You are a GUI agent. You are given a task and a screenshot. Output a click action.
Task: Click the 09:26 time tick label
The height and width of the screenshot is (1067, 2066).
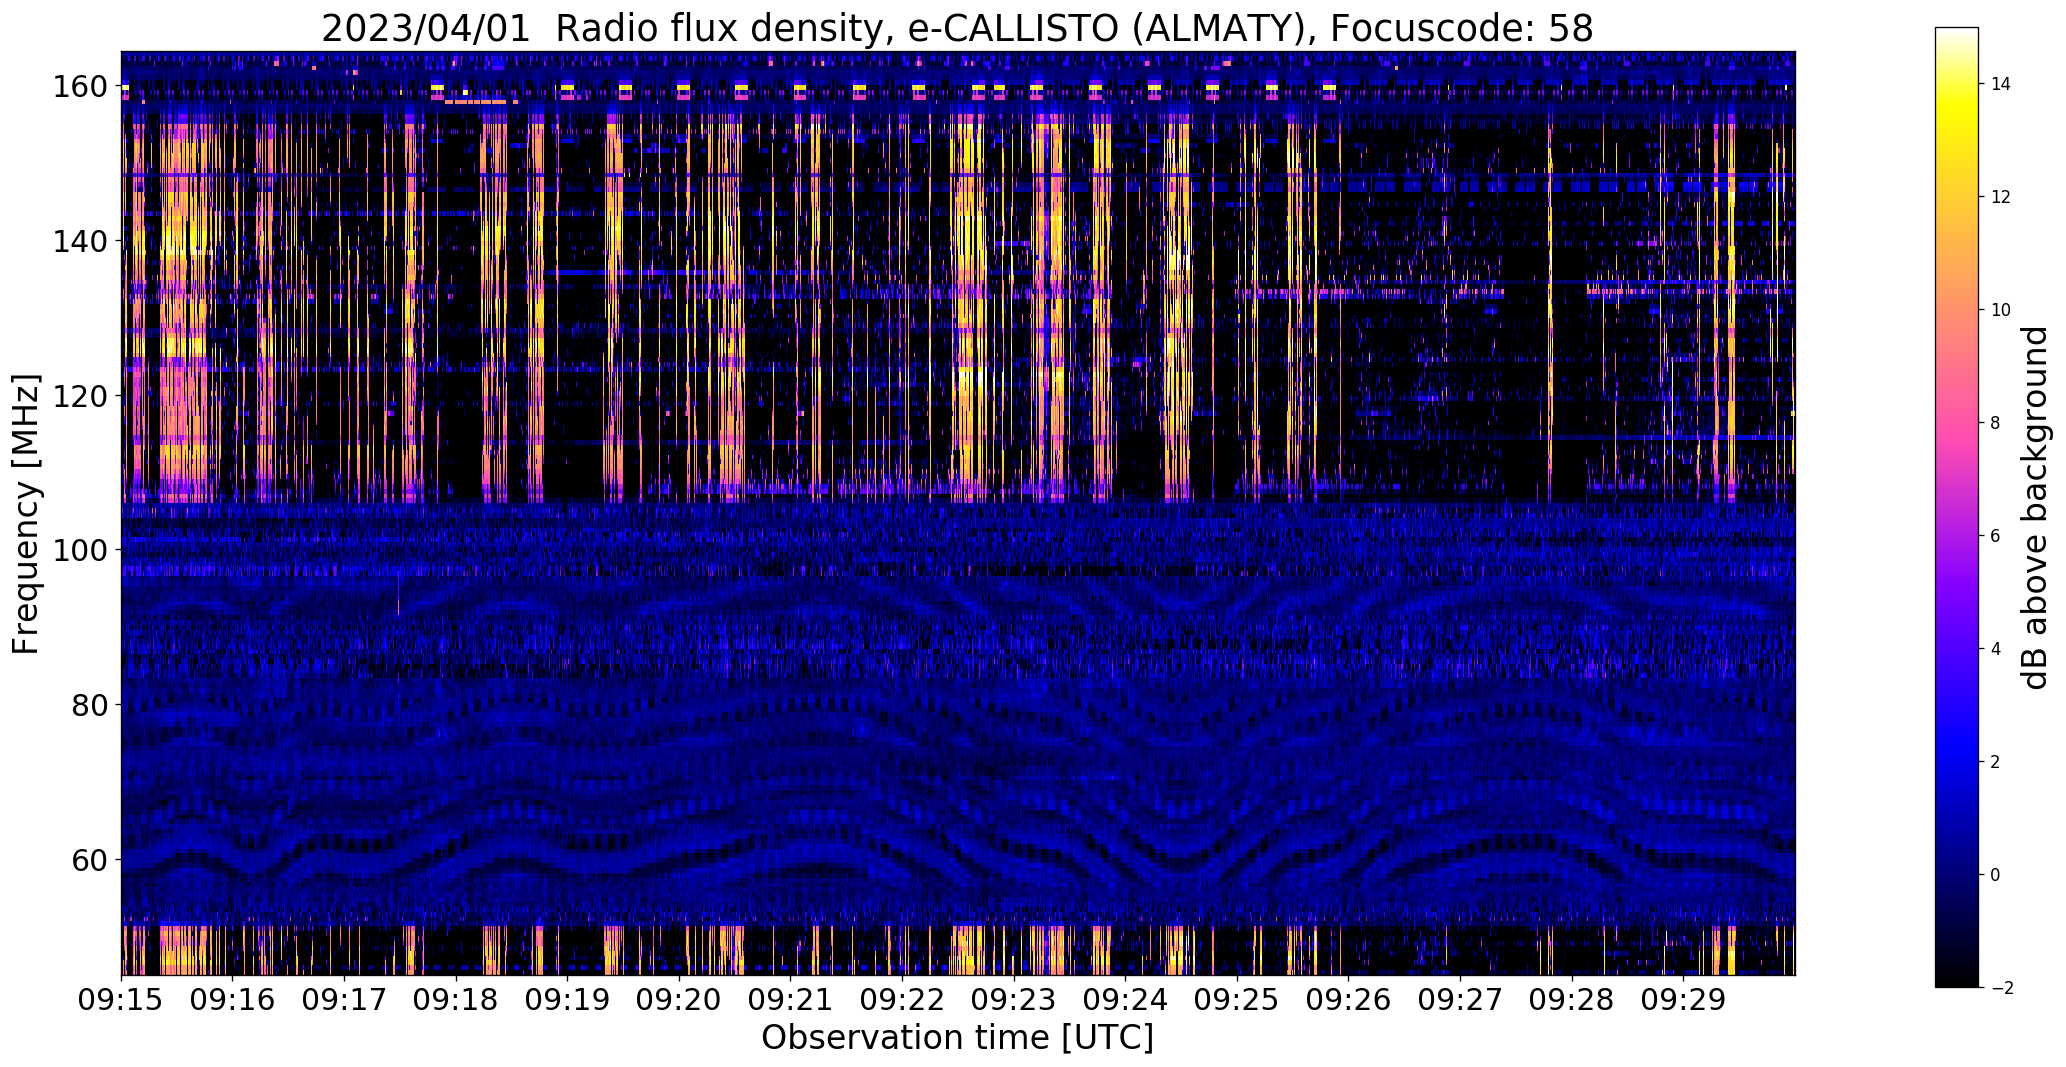pos(1348,1001)
